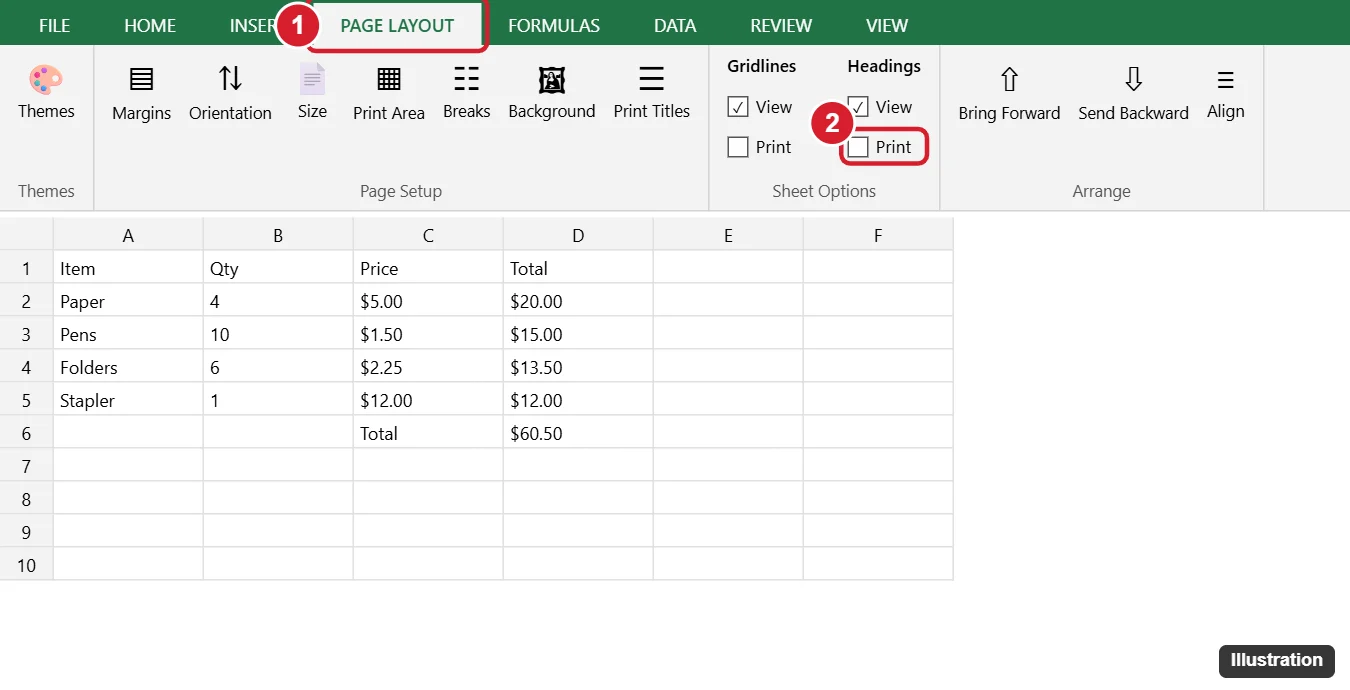This screenshot has width=1350, height=690.
Task: Open the paper Size options
Action: pos(312,92)
